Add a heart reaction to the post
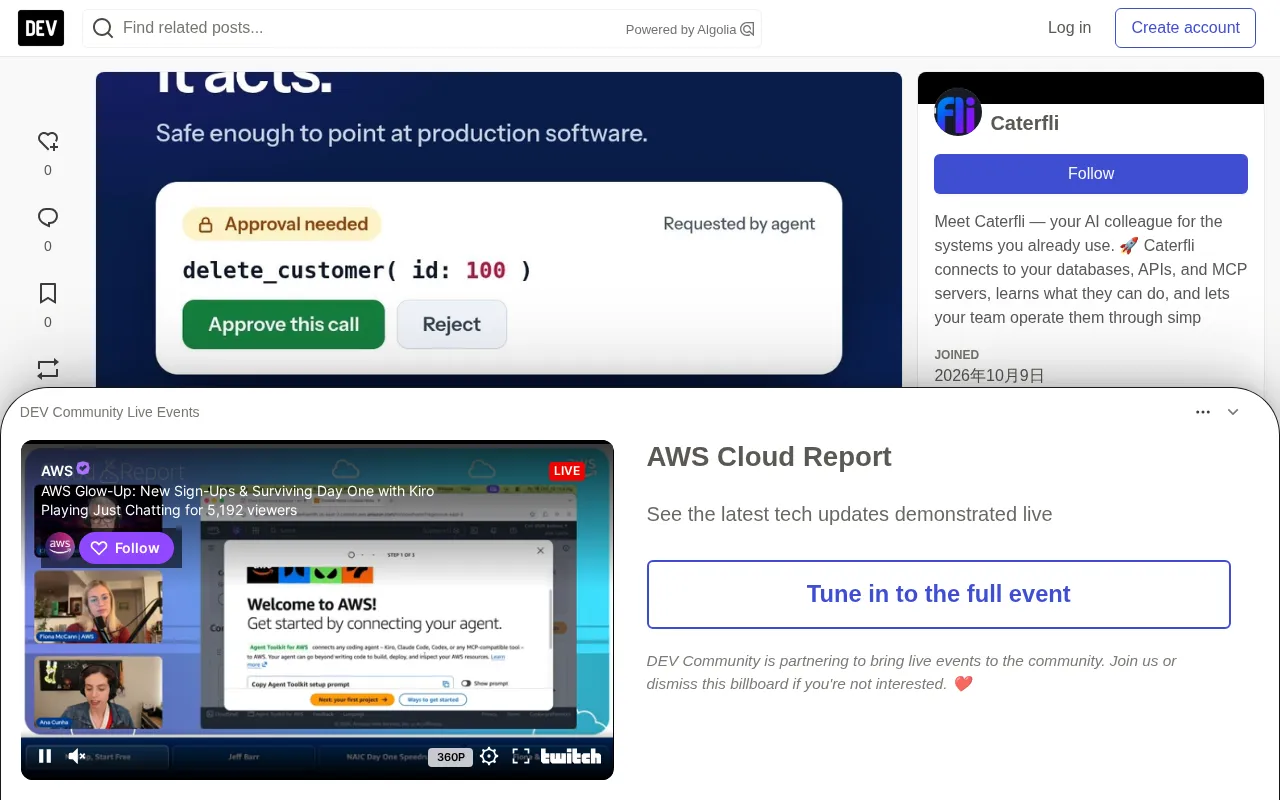 point(48,141)
